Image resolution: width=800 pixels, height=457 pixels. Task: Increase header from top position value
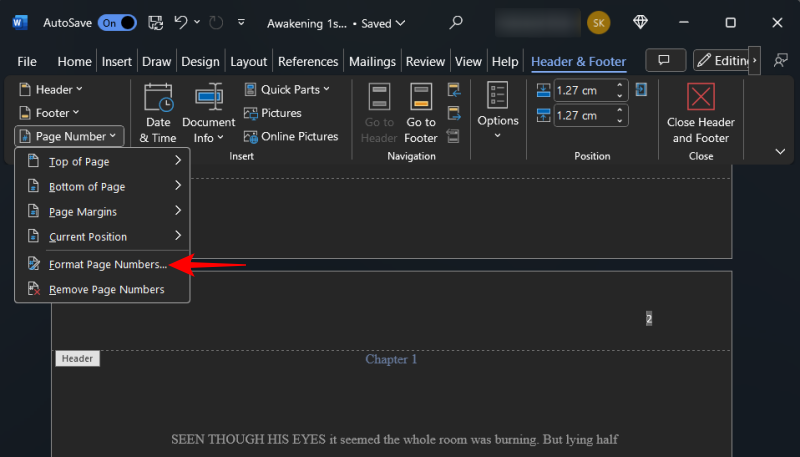point(620,85)
